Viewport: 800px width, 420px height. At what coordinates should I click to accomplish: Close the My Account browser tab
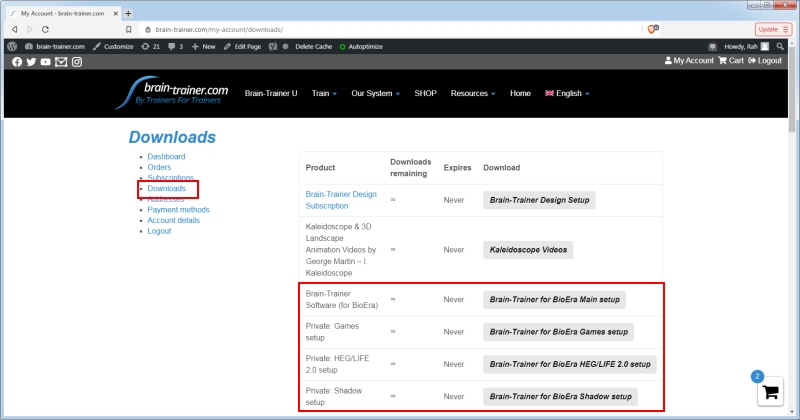pos(115,14)
